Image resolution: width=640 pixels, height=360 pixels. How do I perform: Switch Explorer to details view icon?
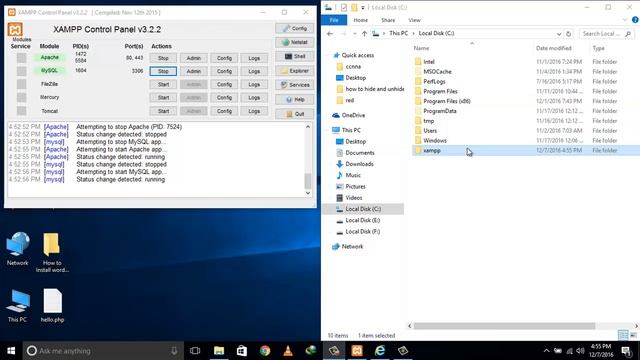(623, 335)
